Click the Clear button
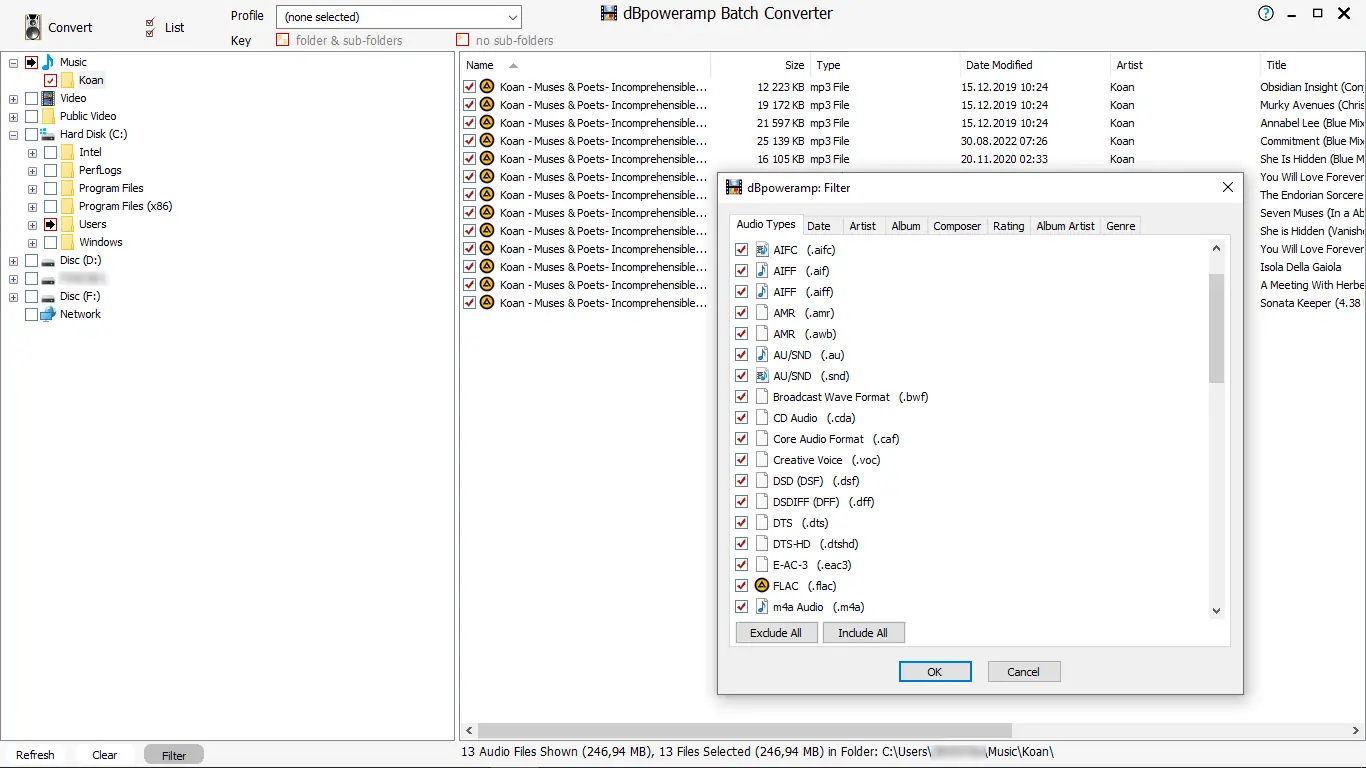 click(105, 755)
